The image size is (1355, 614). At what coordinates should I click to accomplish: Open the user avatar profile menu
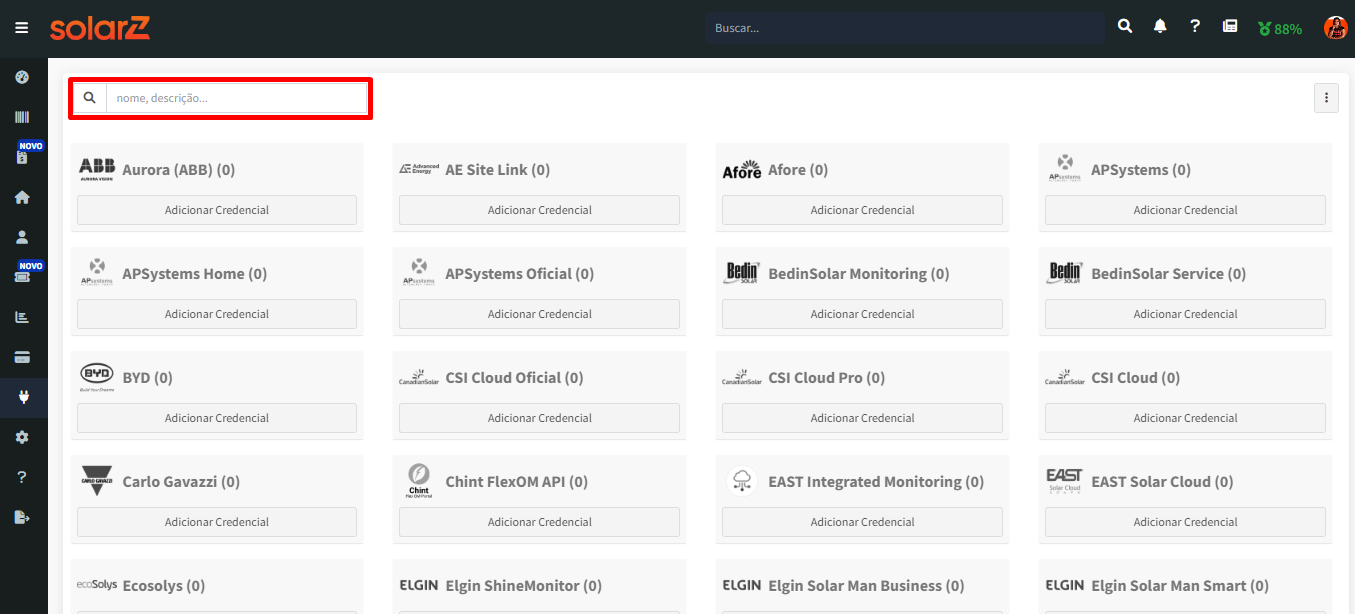pos(1335,28)
